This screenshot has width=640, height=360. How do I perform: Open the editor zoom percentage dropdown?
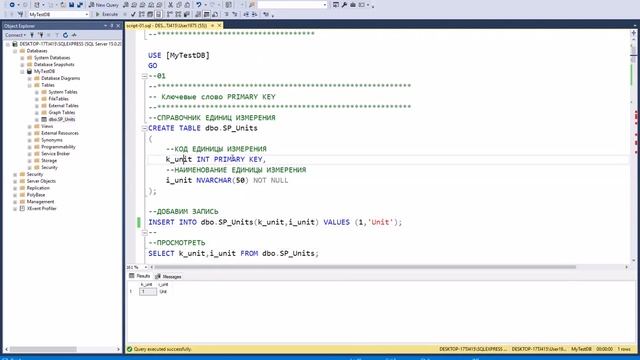click(x=146, y=267)
